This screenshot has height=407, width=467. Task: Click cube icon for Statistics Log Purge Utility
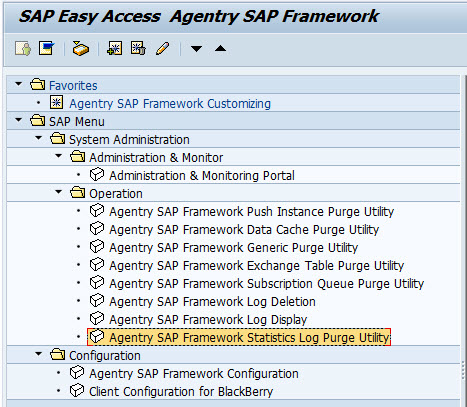(97, 336)
